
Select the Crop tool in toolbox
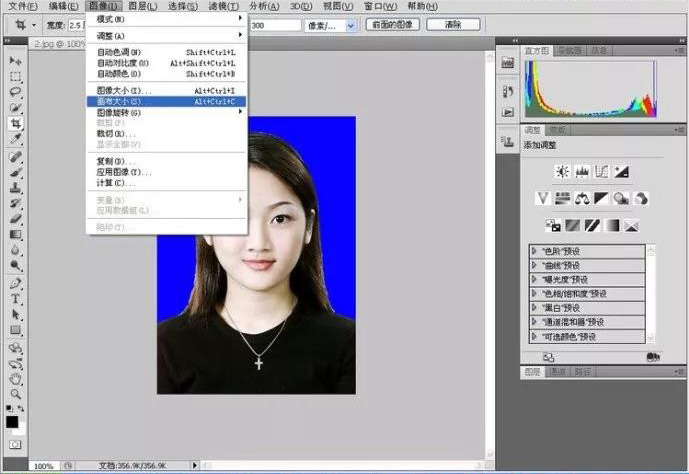[16, 124]
